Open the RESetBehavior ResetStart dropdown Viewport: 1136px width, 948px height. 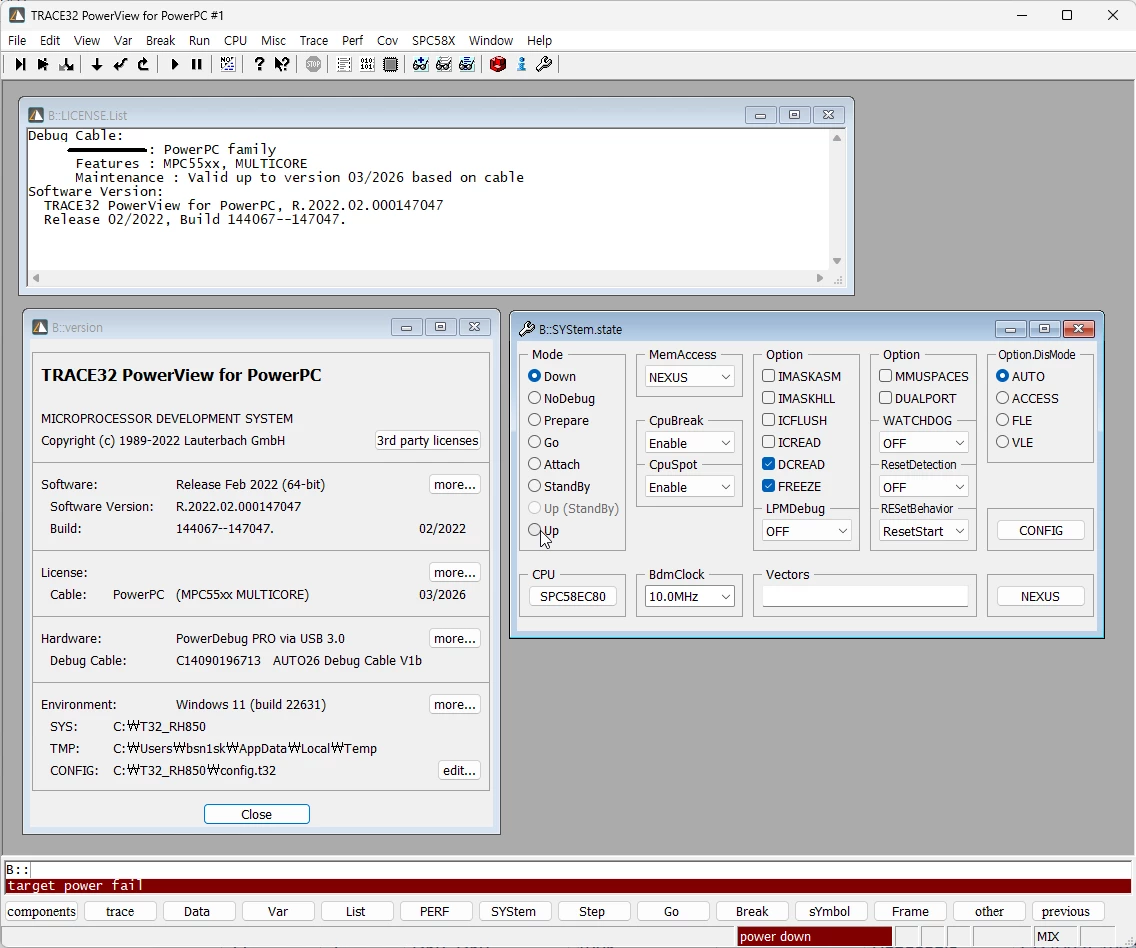coord(924,531)
